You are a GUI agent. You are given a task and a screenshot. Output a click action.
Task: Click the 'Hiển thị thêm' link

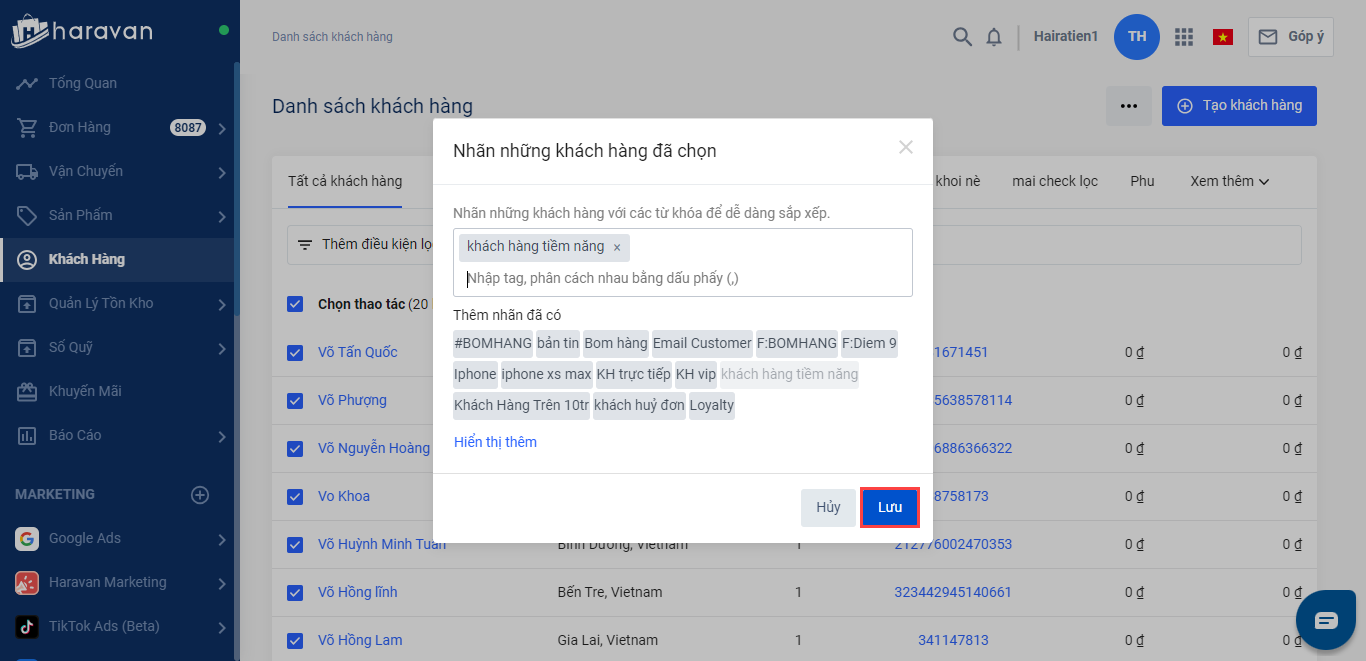coord(495,442)
